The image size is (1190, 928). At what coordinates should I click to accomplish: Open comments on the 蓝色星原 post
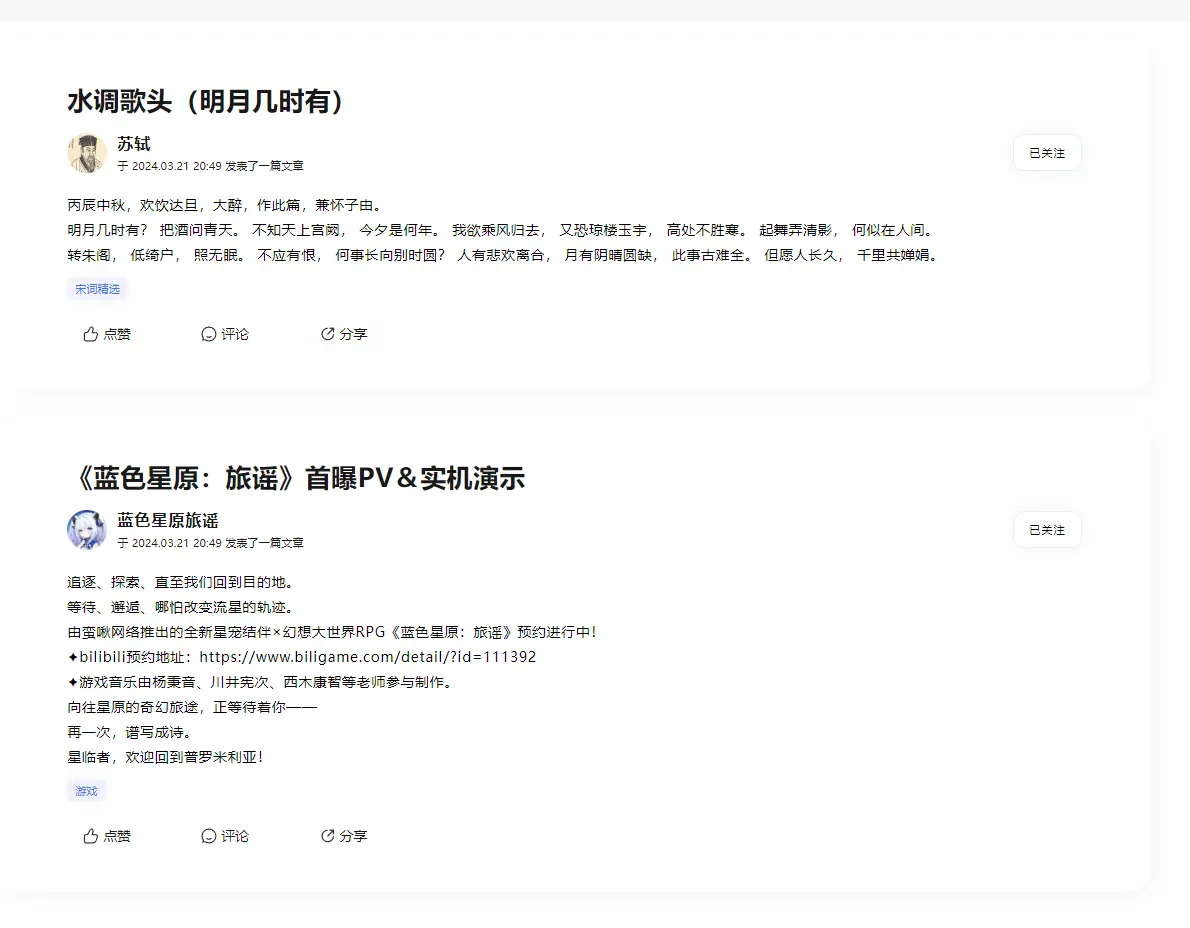pos(225,835)
